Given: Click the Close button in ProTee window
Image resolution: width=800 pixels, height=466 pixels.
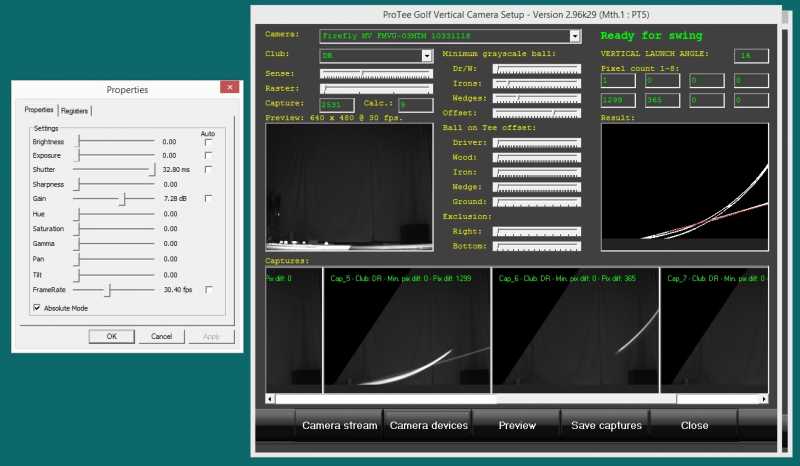Looking at the screenshot, I should click(694, 425).
